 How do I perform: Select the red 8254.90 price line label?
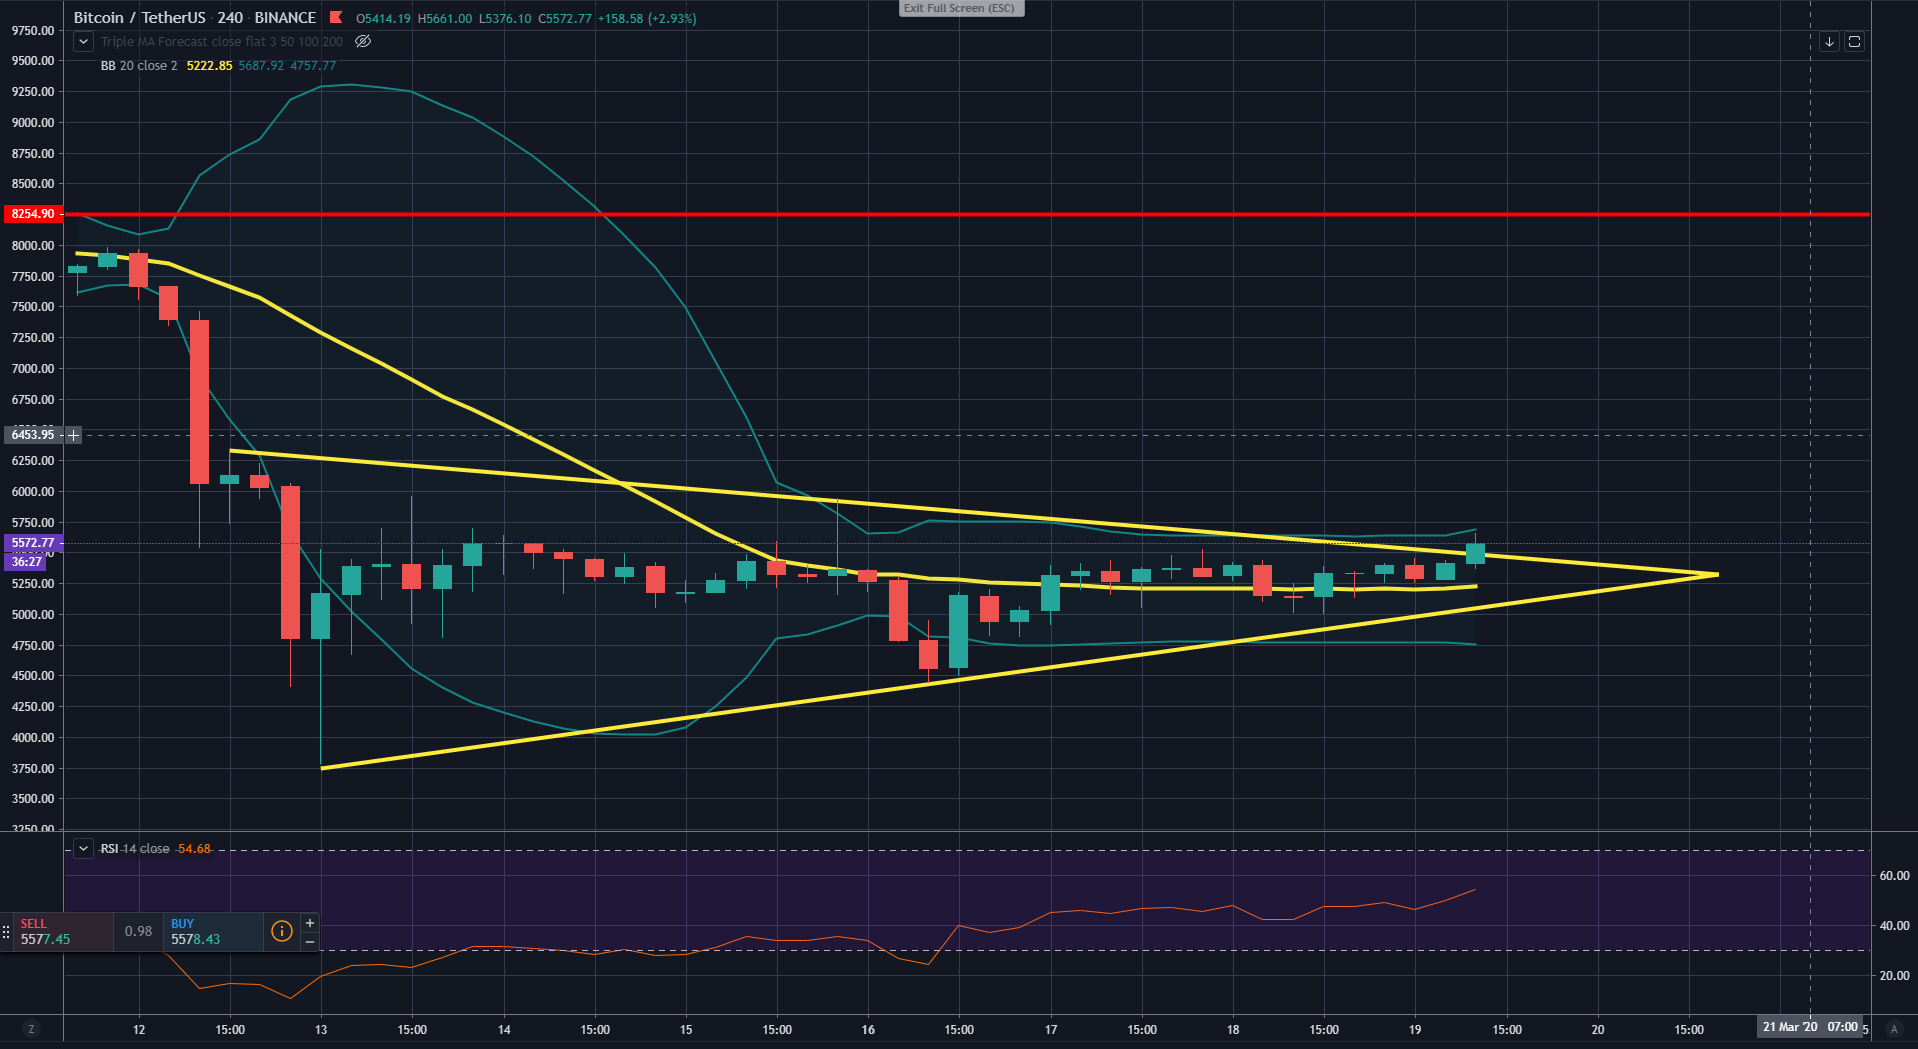click(33, 214)
